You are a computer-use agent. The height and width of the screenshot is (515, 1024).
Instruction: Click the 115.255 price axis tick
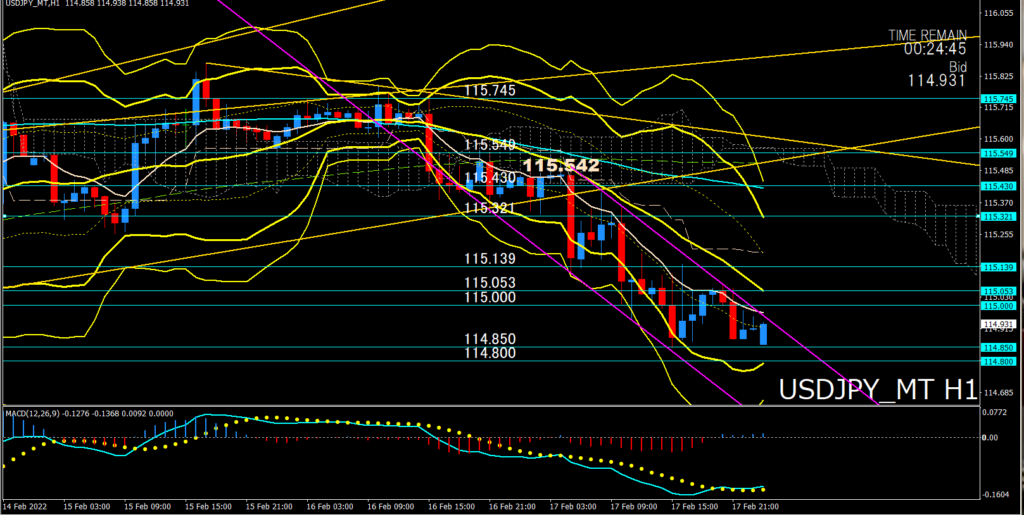pos(998,234)
